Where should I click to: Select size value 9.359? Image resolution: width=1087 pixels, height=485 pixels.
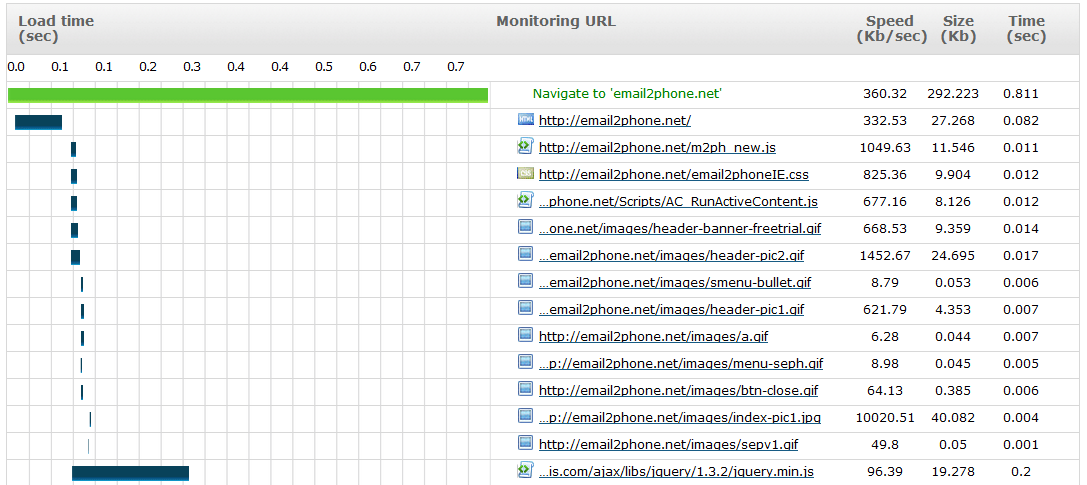(953, 229)
